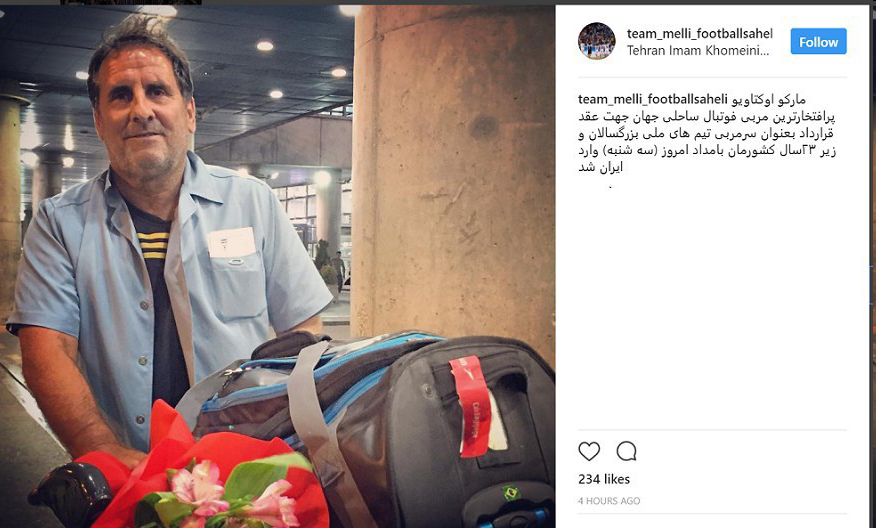The image size is (876, 528).
Task: Open the 4 HOURS AGO timestamp permalink
Action: 609,501
